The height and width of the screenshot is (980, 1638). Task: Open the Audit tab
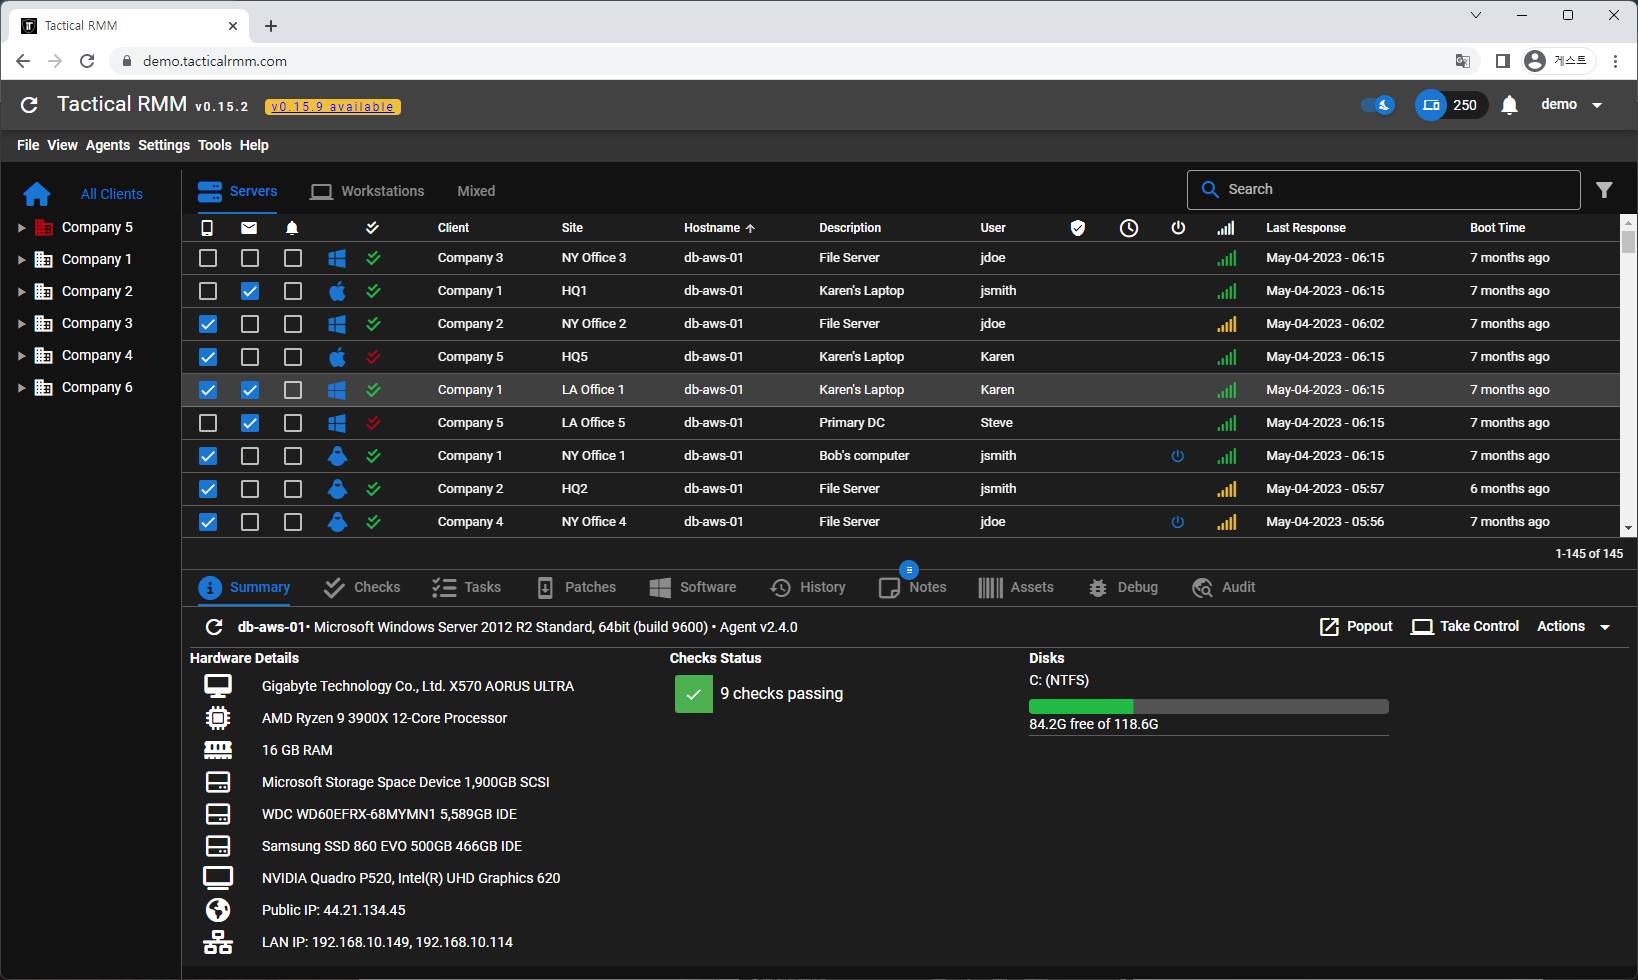coord(1223,588)
